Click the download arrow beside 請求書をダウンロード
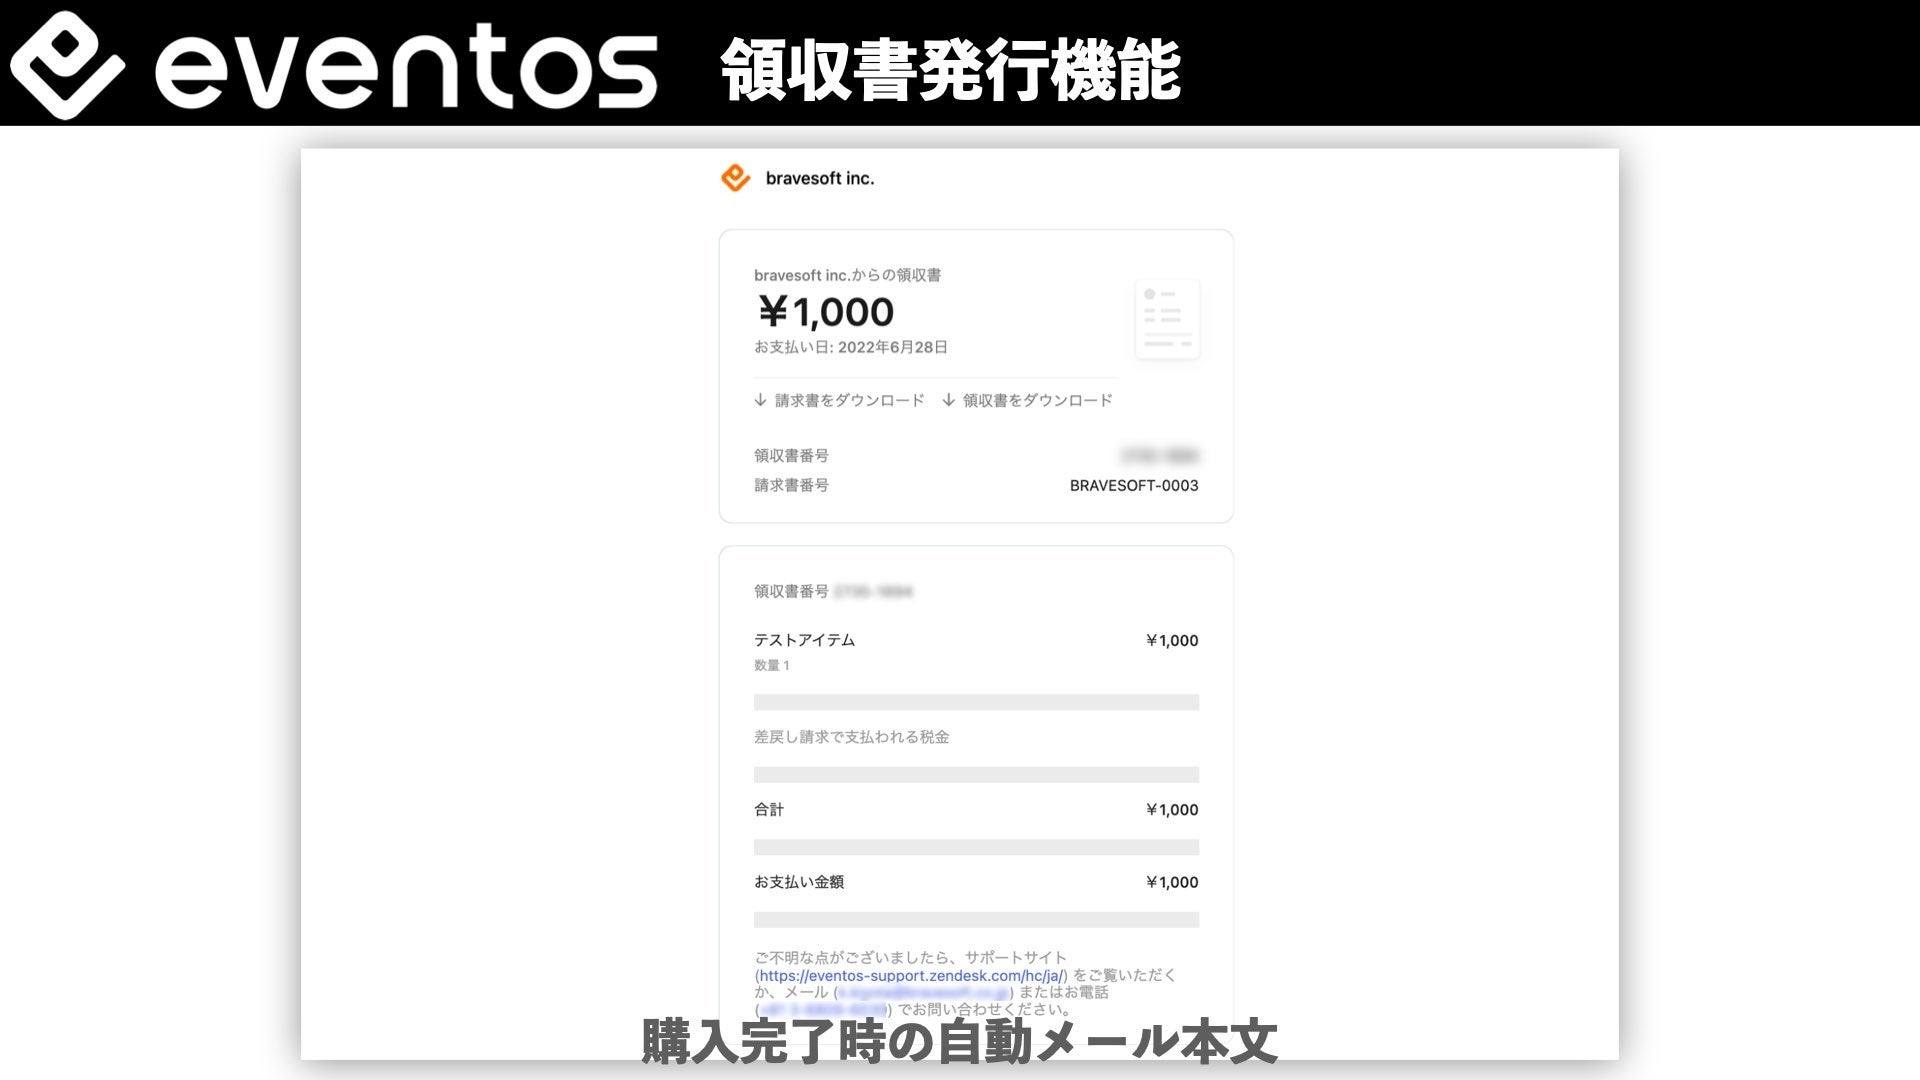Image resolution: width=1920 pixels, height=1080 pixels. click(x=760, y=400)
